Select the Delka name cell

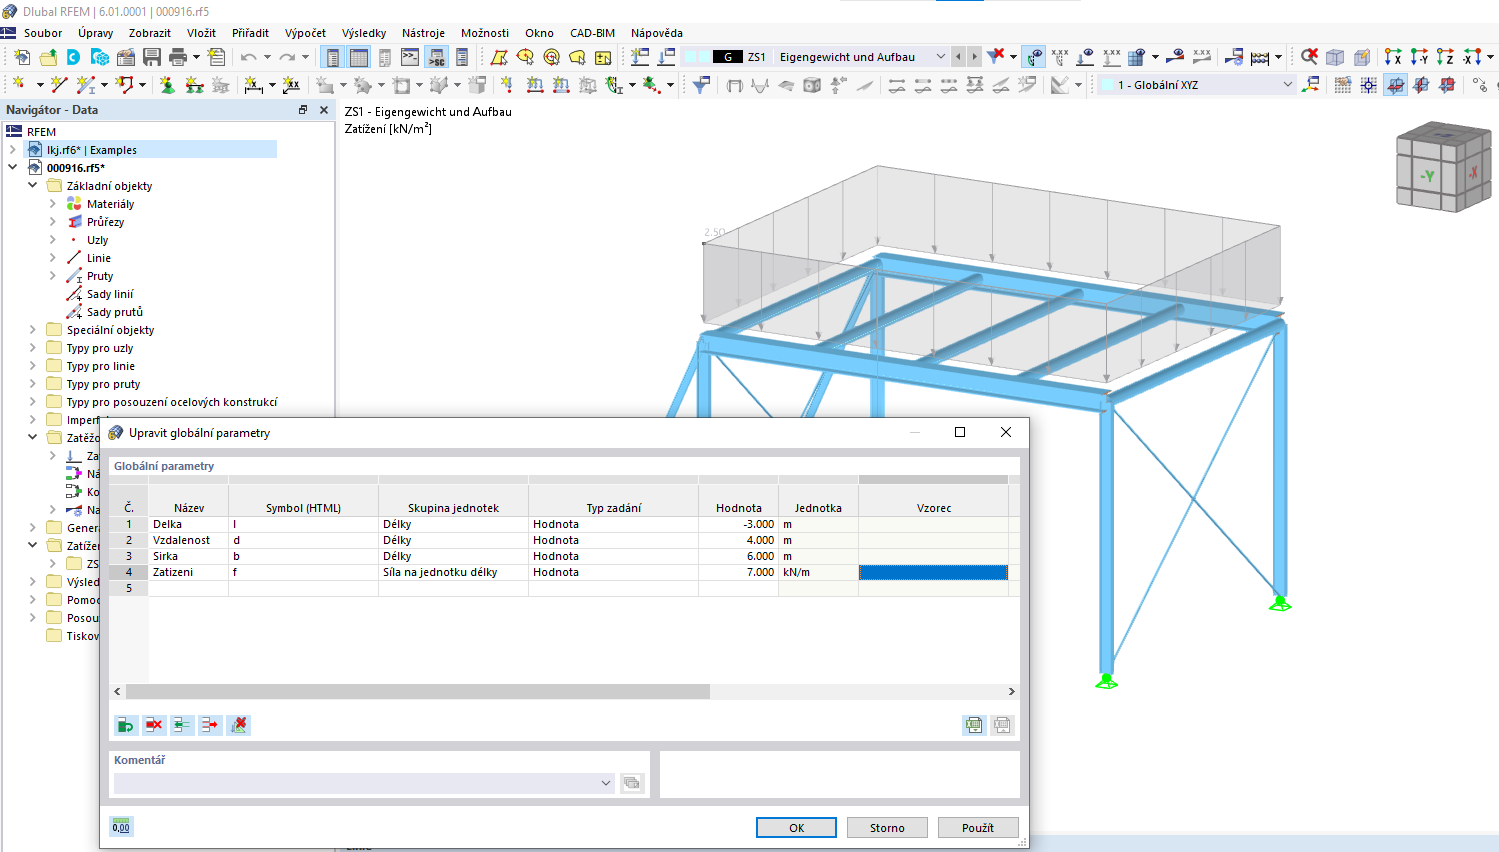(x=189, y=524)
